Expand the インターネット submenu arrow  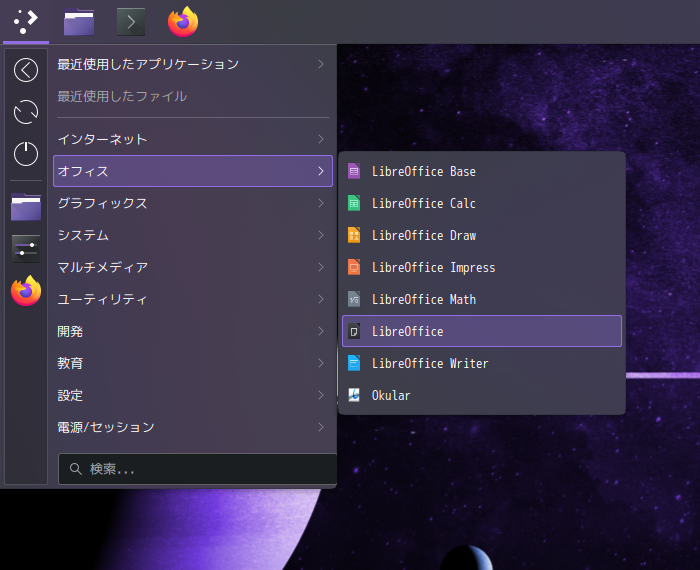[321, 139]
